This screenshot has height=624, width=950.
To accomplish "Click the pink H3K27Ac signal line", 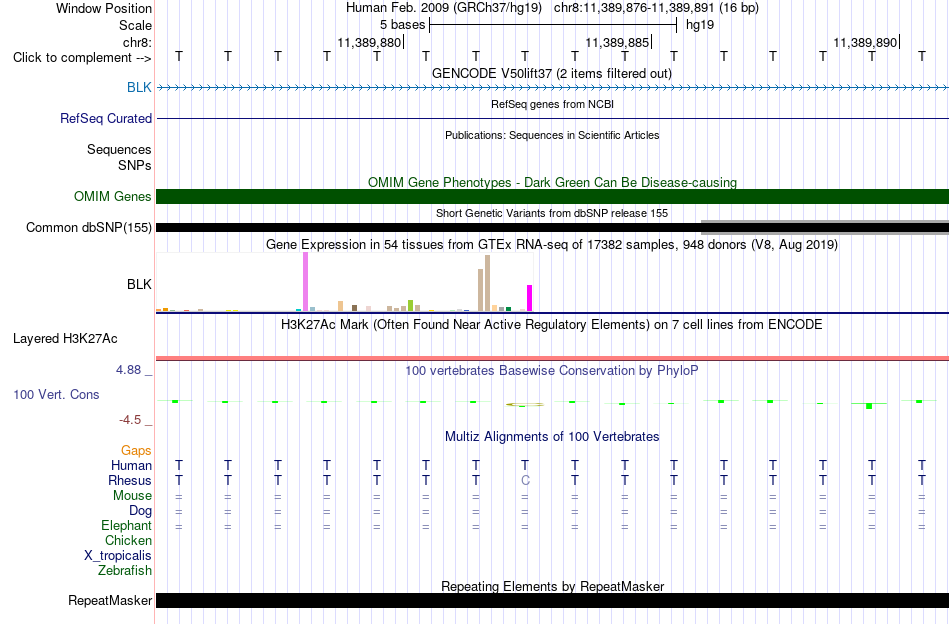I will [x=552, y=359].
